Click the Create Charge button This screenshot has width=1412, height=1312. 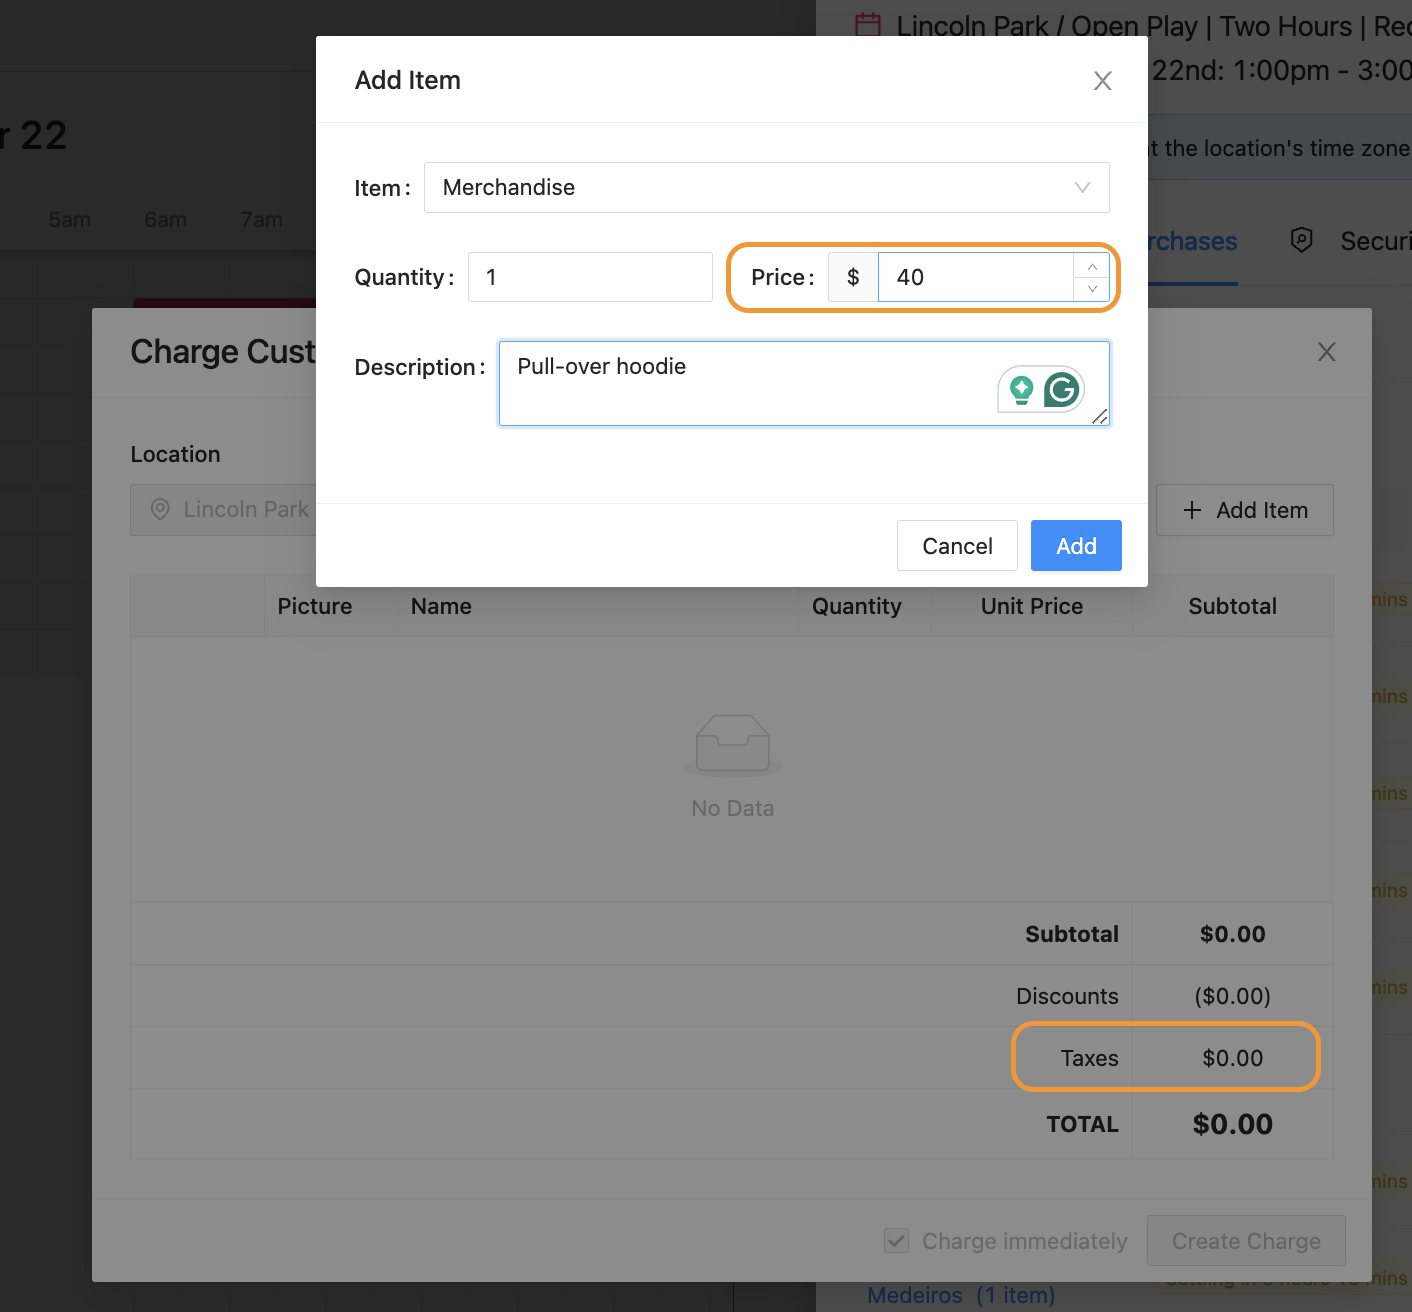1245,1241
